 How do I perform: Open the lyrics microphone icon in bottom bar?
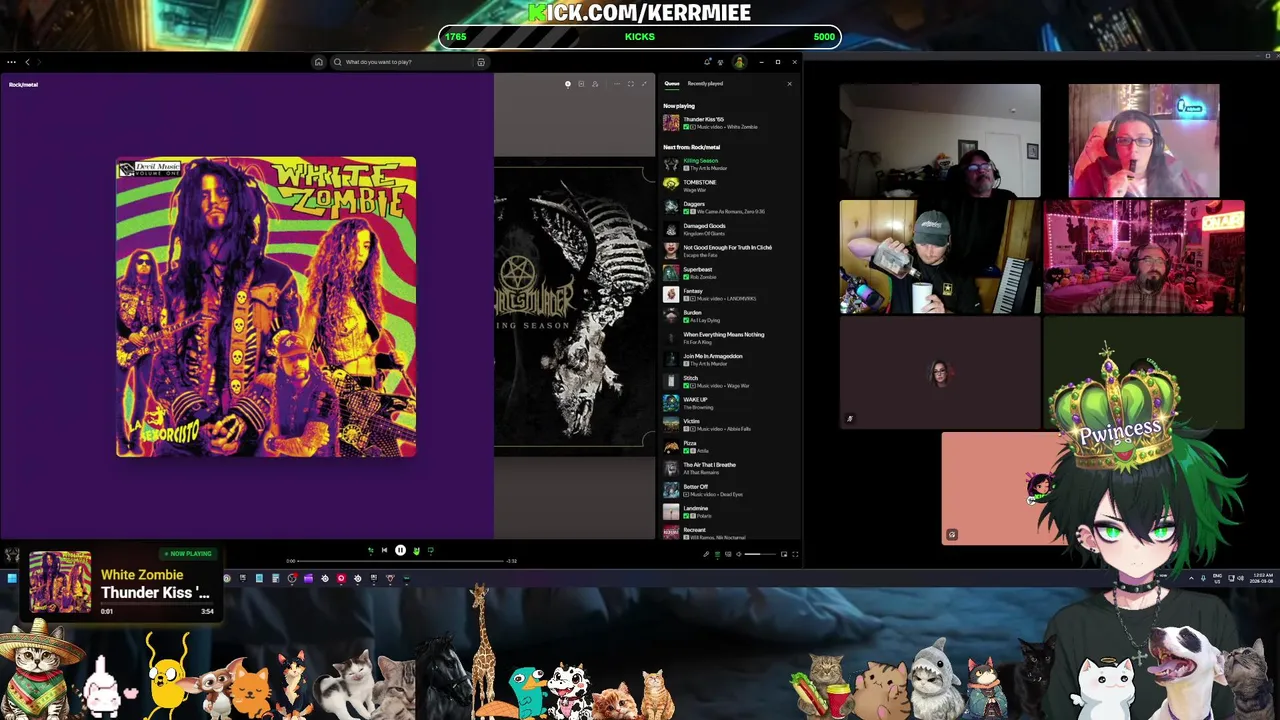pos(706,554)
